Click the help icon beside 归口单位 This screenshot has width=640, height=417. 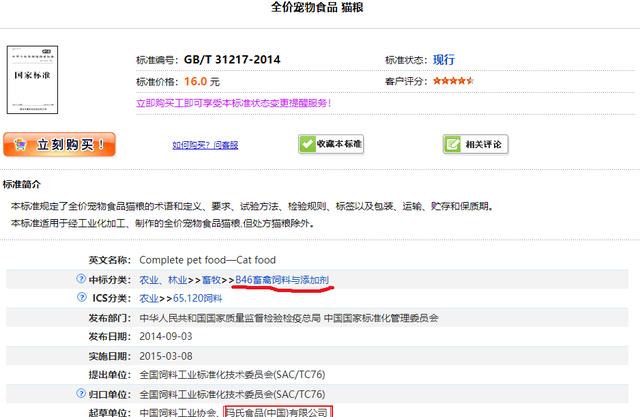[81, 393]
